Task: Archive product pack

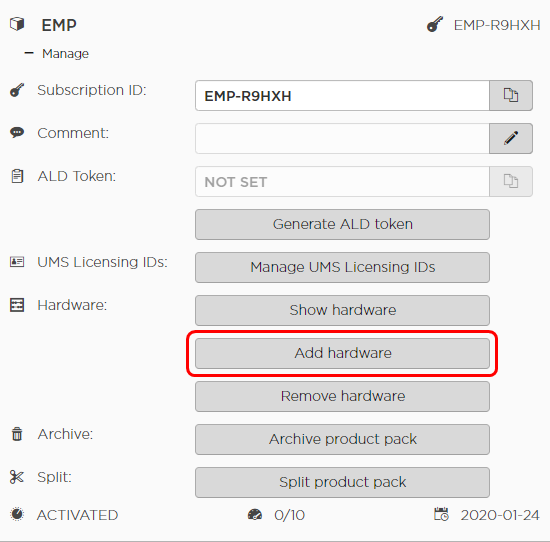Action: click(x=342, y=439)
